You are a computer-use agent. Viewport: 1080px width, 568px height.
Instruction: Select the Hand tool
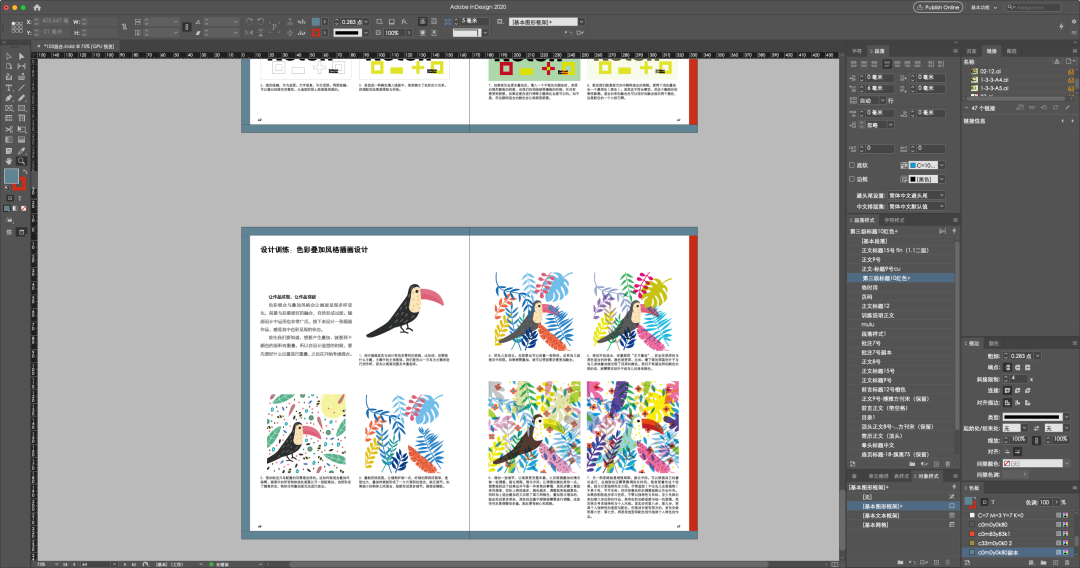click(8, 161)
